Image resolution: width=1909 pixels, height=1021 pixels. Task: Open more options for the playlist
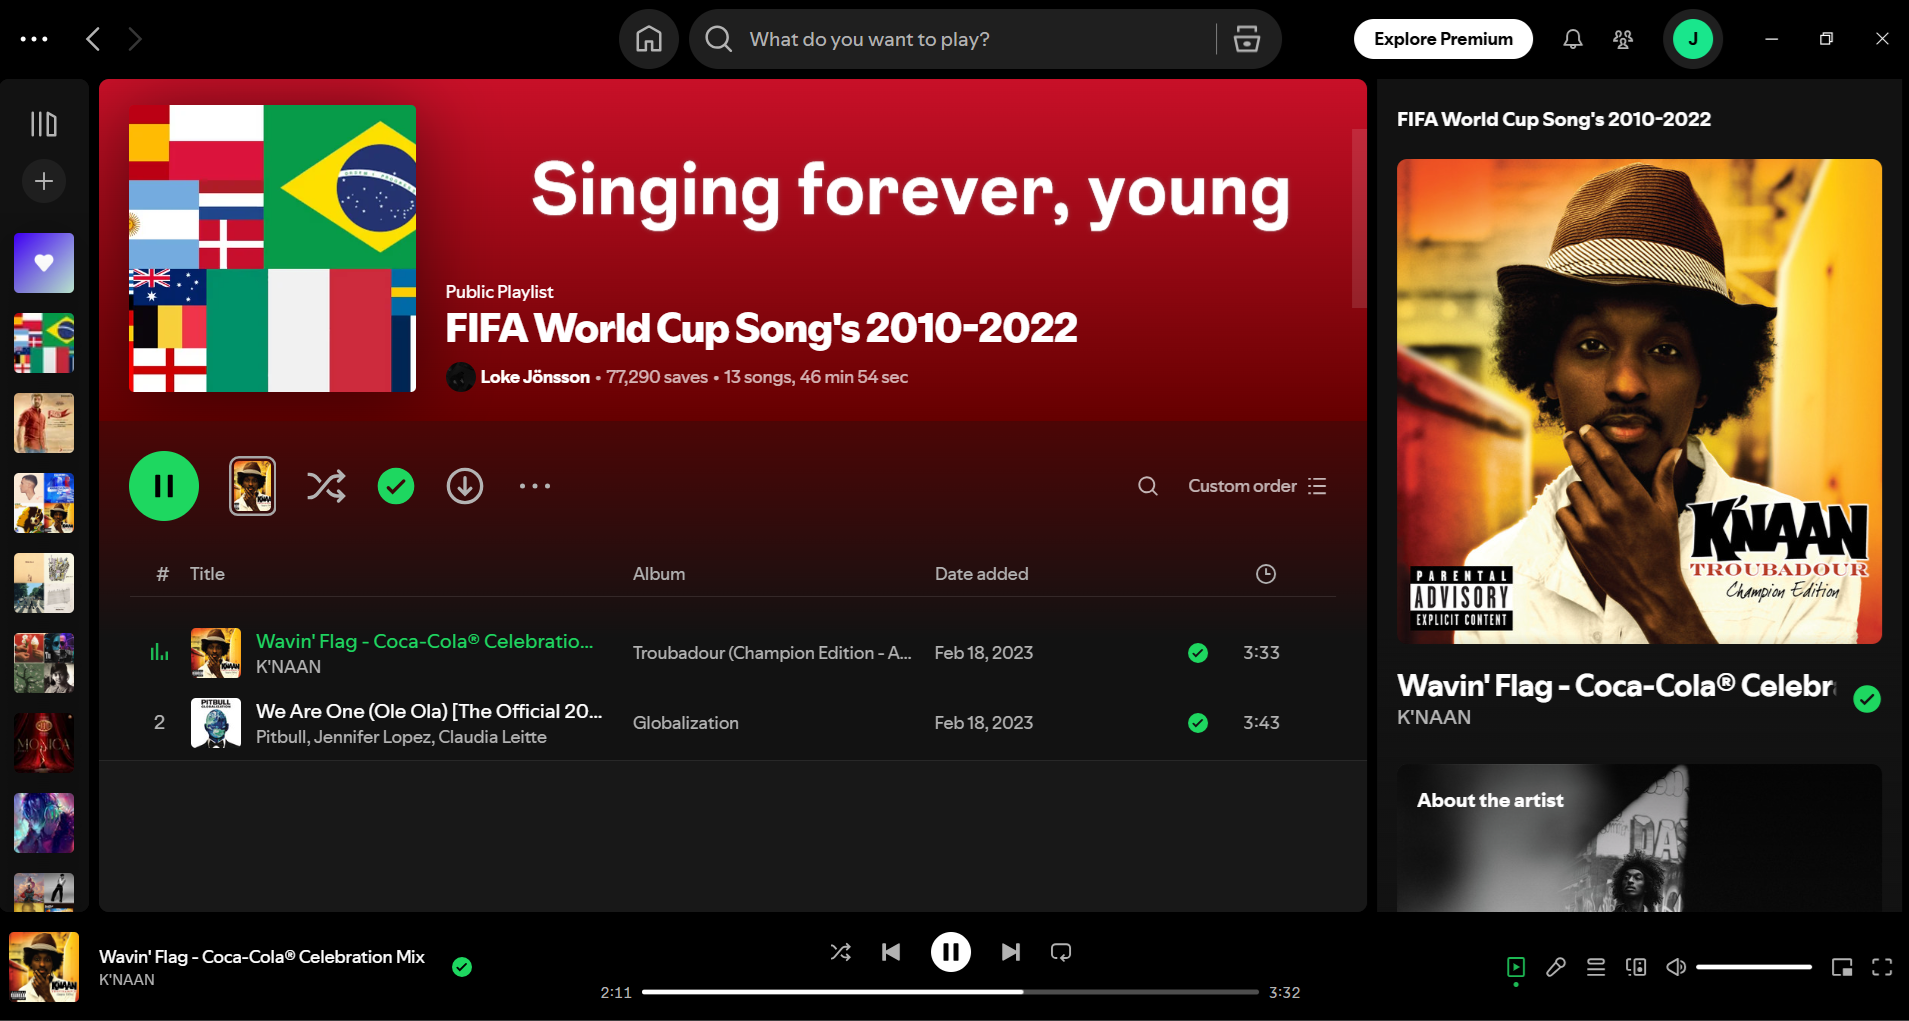[534, 486]
